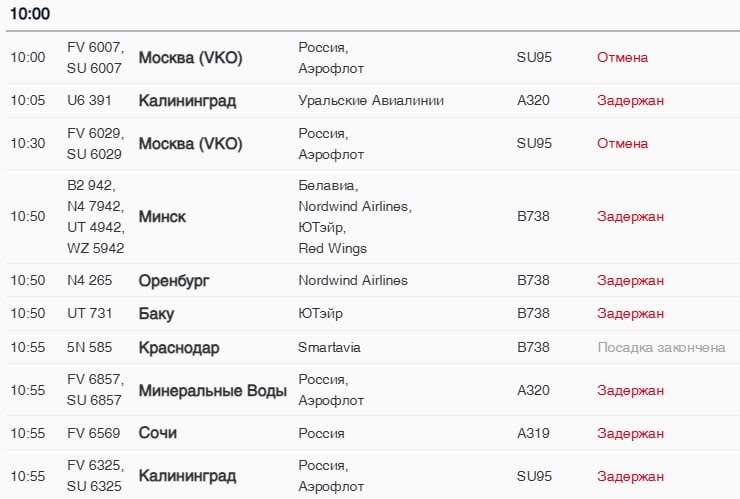Image resolution: width=740 pixels, height=499 pixels.
Task: Open the 10:30 Москва (VKO) flight
Action: pos(190,144)
